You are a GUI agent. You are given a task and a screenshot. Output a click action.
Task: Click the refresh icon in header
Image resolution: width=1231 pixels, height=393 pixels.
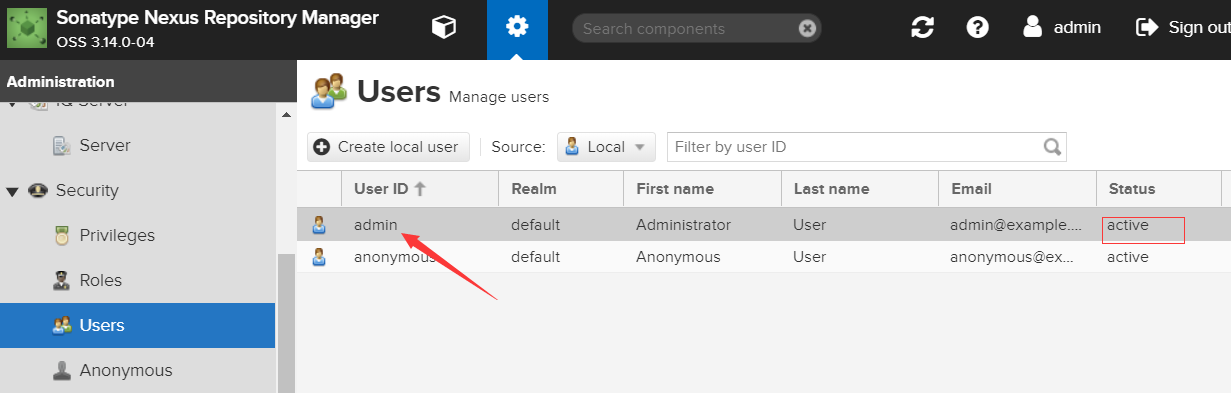coord(922,28)
